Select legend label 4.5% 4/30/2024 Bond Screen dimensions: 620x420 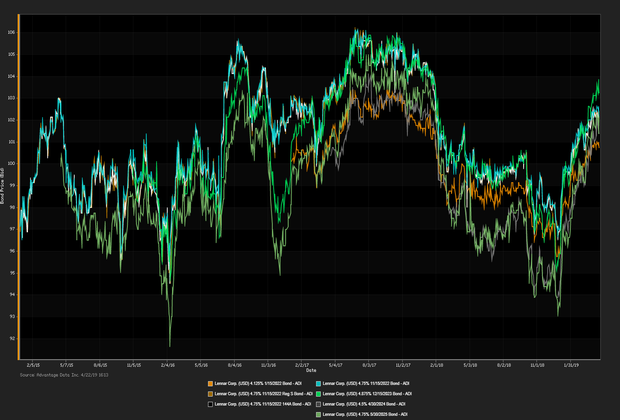click(x=364, y=404)
